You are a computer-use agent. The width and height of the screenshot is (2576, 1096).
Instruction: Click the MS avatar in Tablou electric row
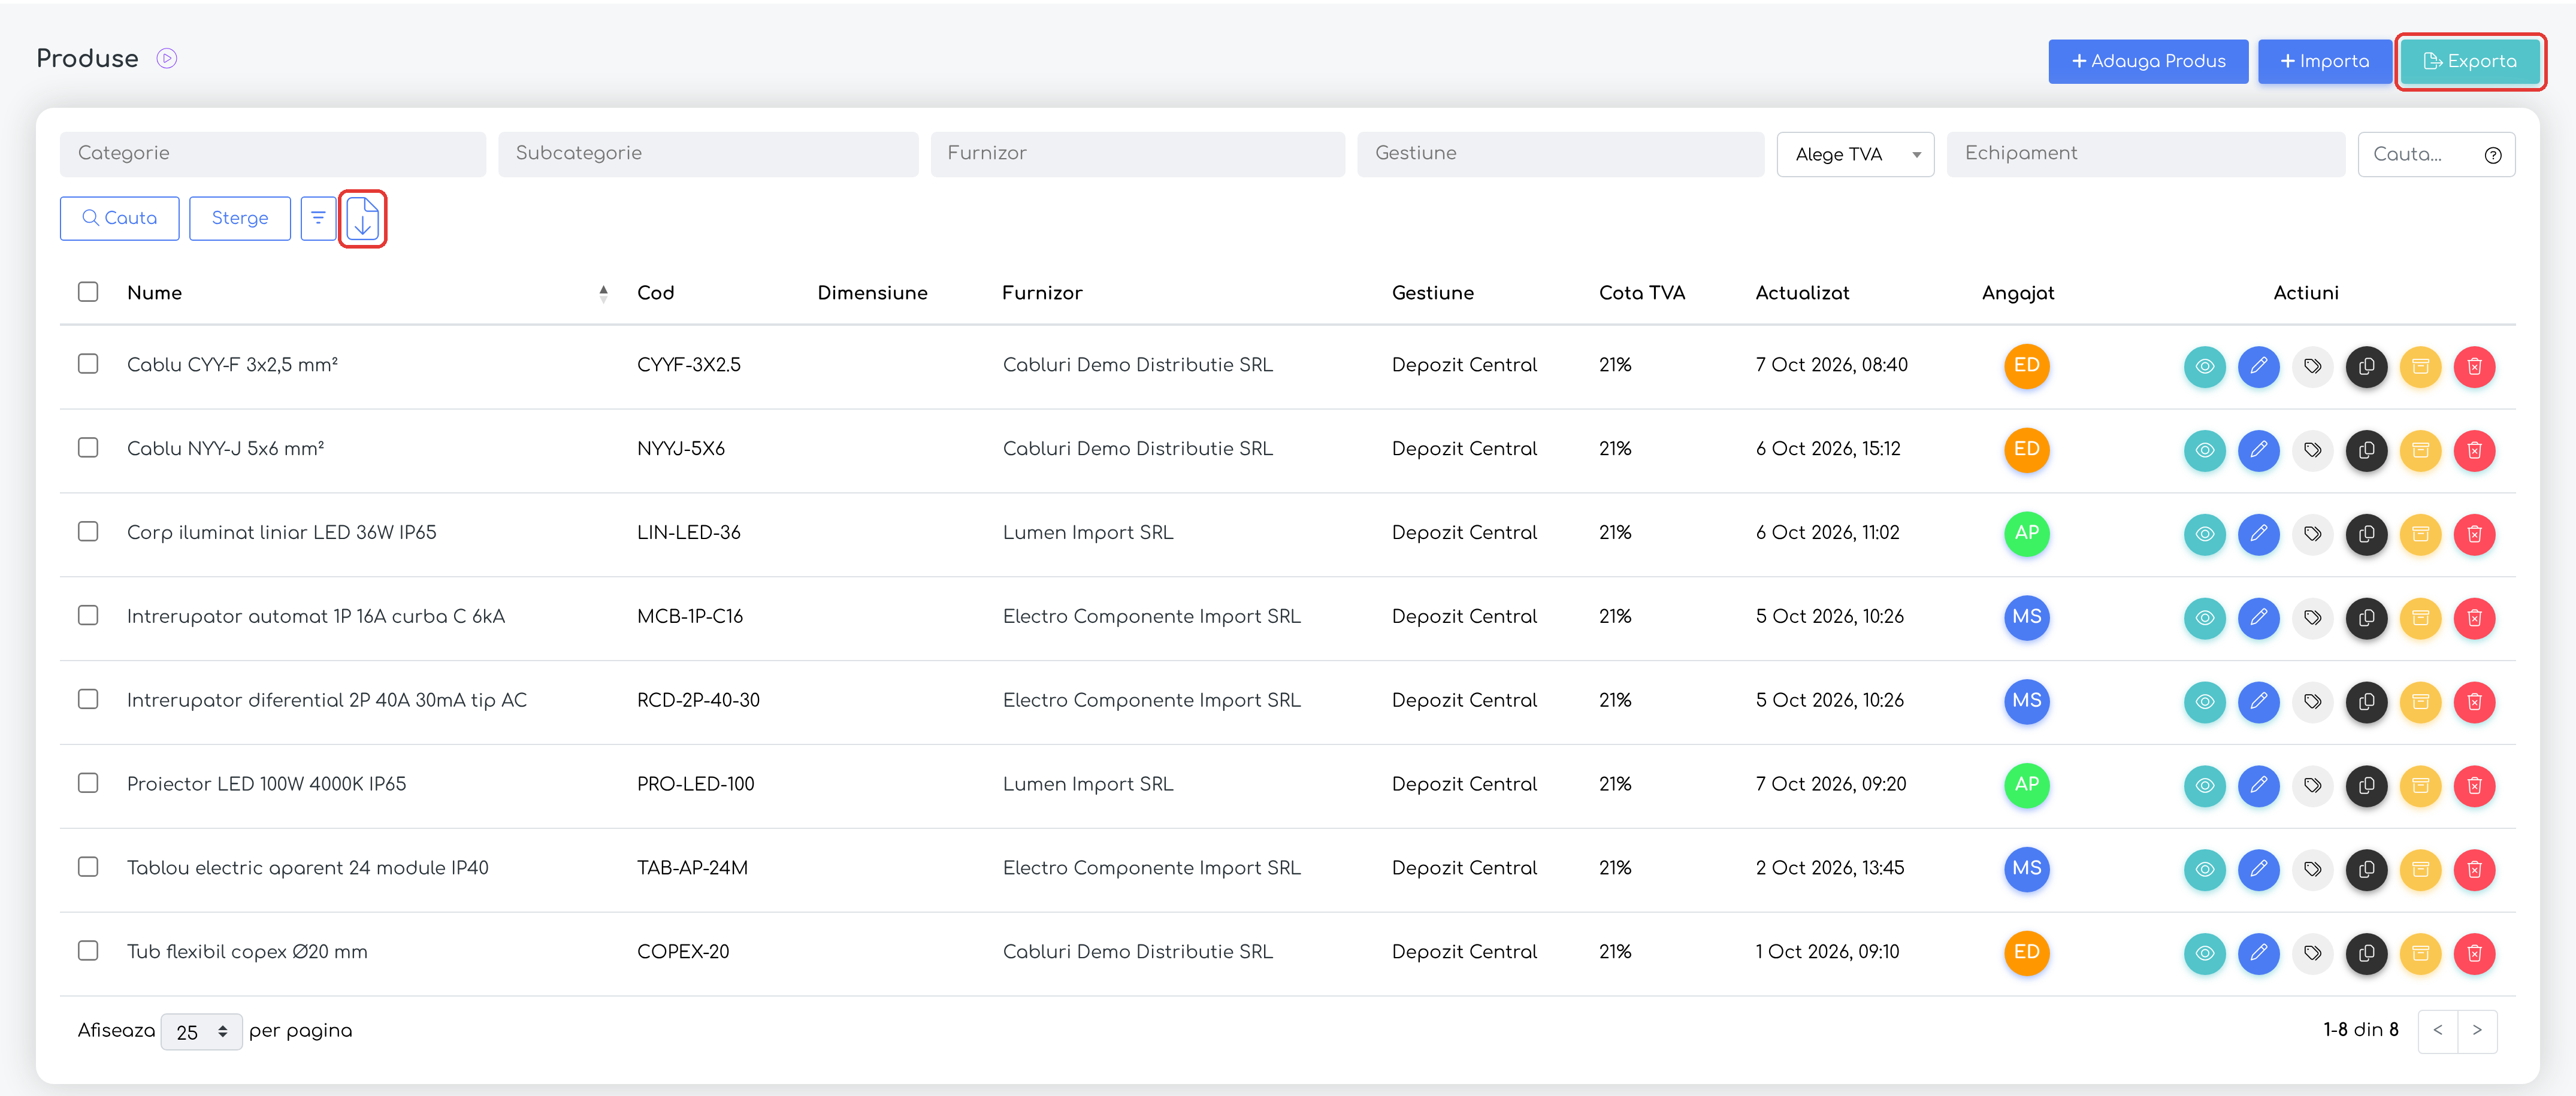click(2026, 868)
